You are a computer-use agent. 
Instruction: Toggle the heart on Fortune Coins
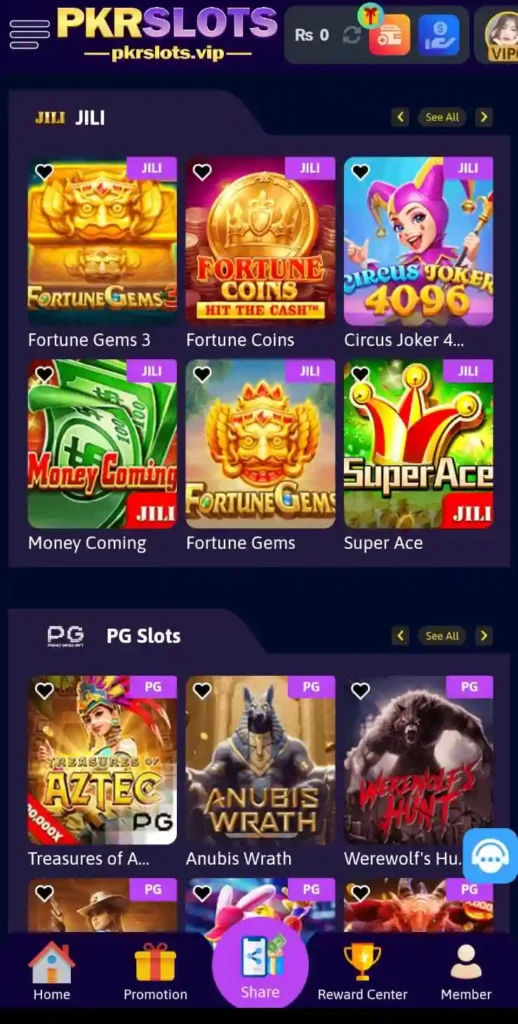202,172
